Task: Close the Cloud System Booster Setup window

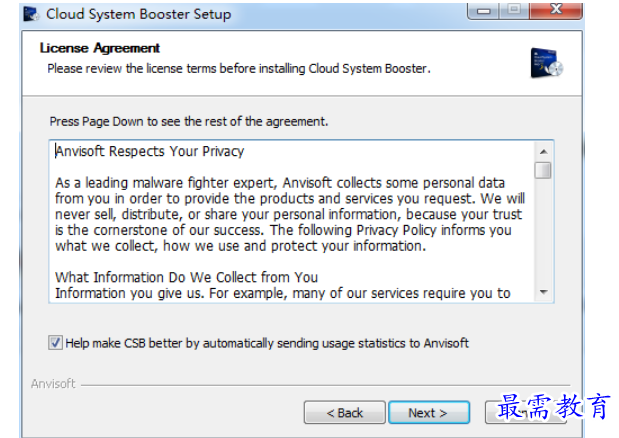Action: (556, 11)
